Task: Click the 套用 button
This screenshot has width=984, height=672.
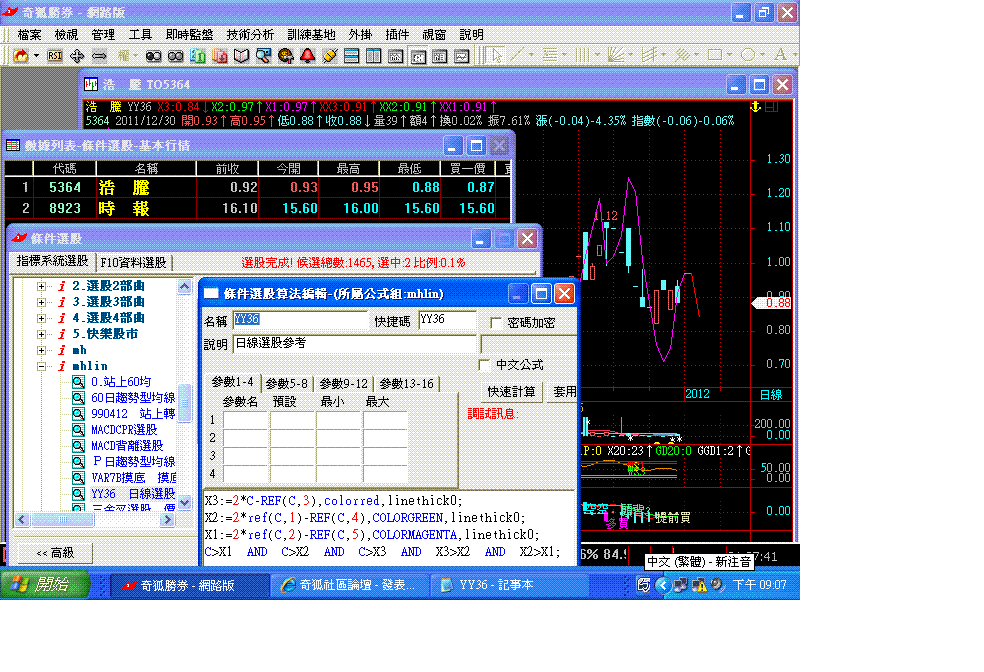Action: 564,392
